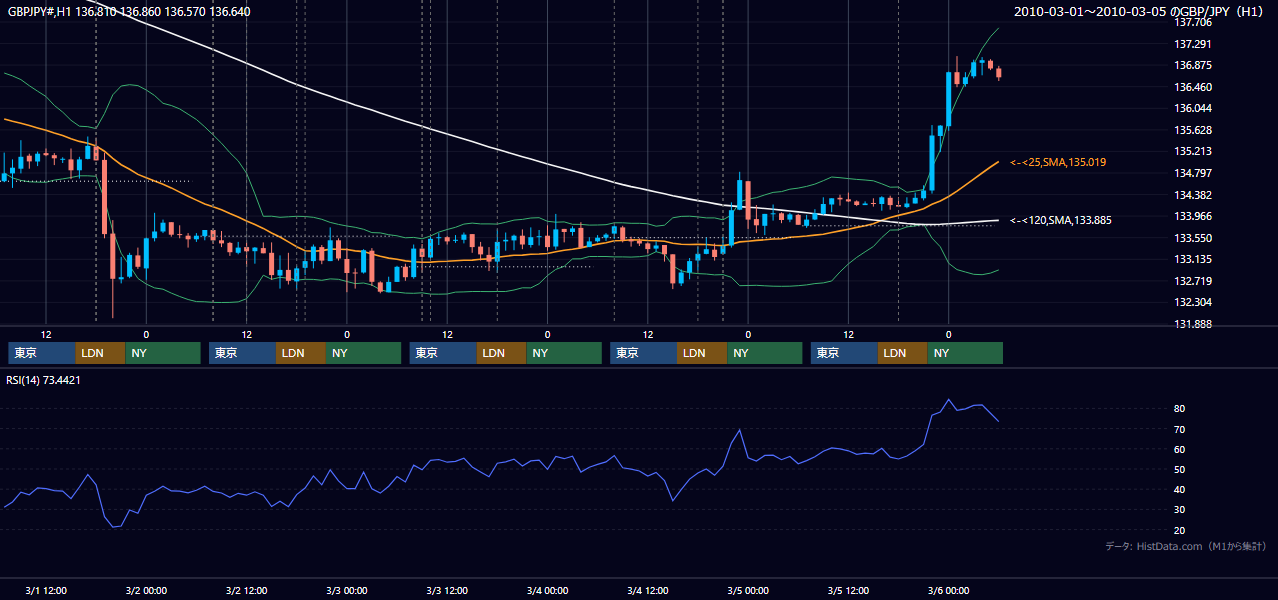This screenshot has width=1278, height=600.
Task: Select the 133.135 price axis value
Action: click(x=1193, y=260)
